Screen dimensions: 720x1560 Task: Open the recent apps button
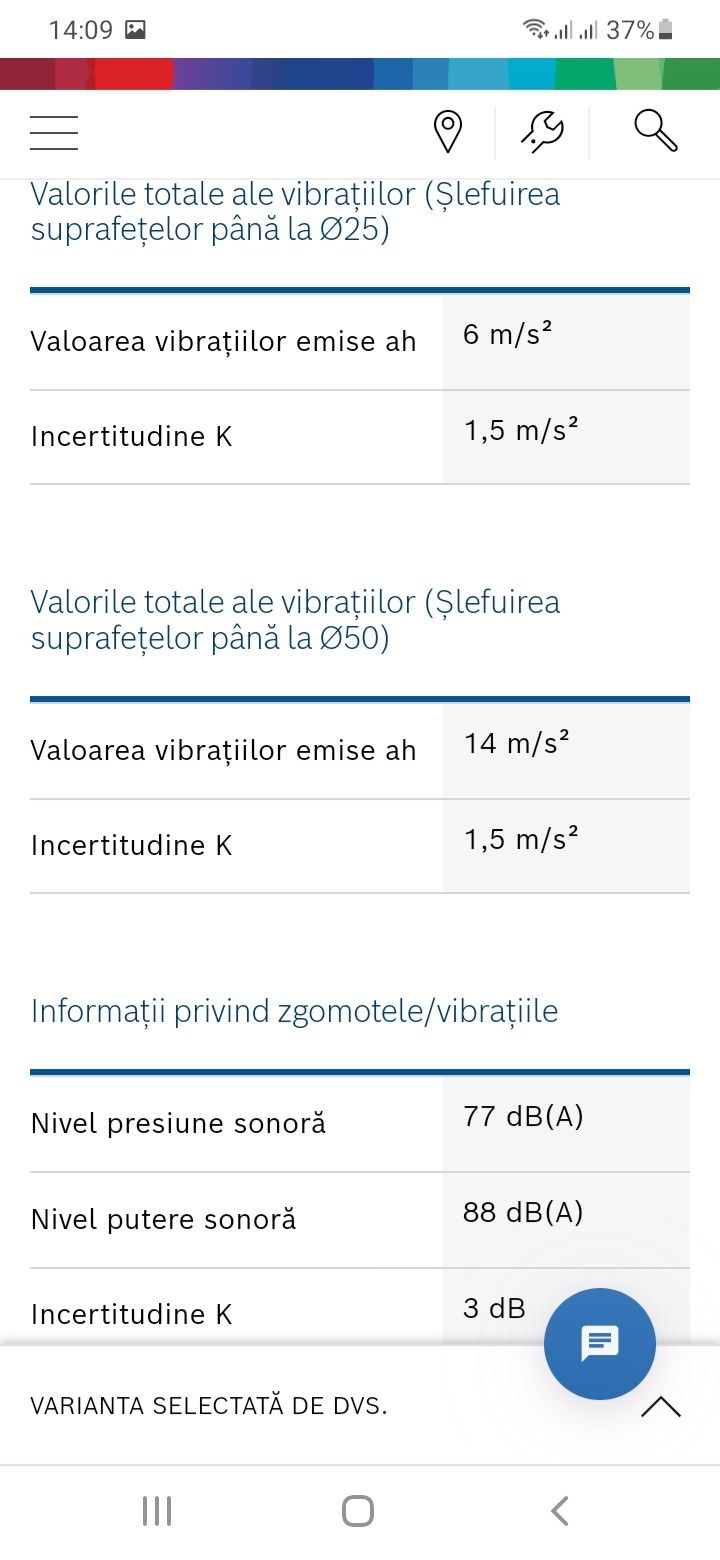pyautogui.click(x=157, y=1510)
